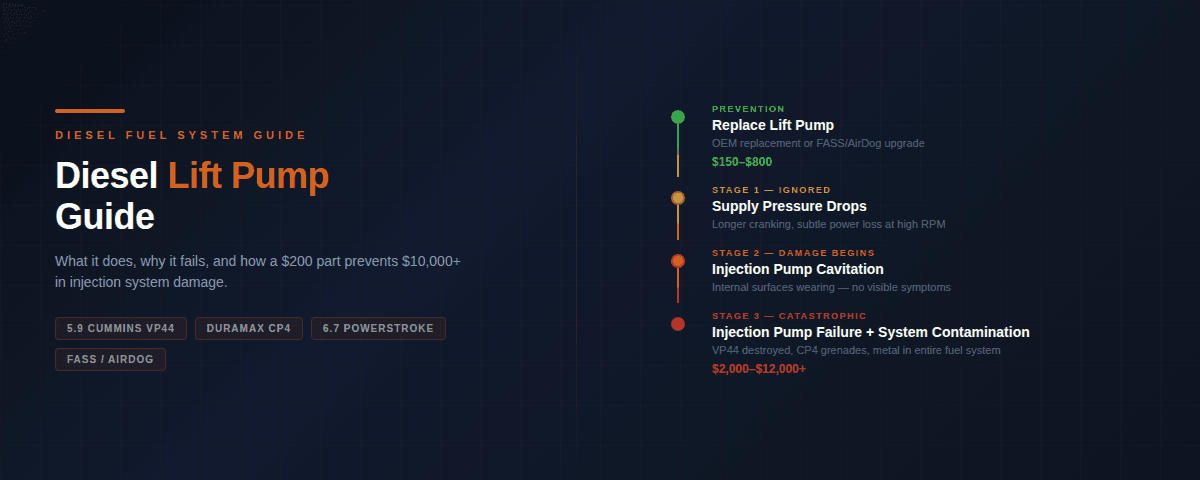Open the Injection Pump Cavitation entry
Screen dimensions: 1200x480
coord(797,269)
